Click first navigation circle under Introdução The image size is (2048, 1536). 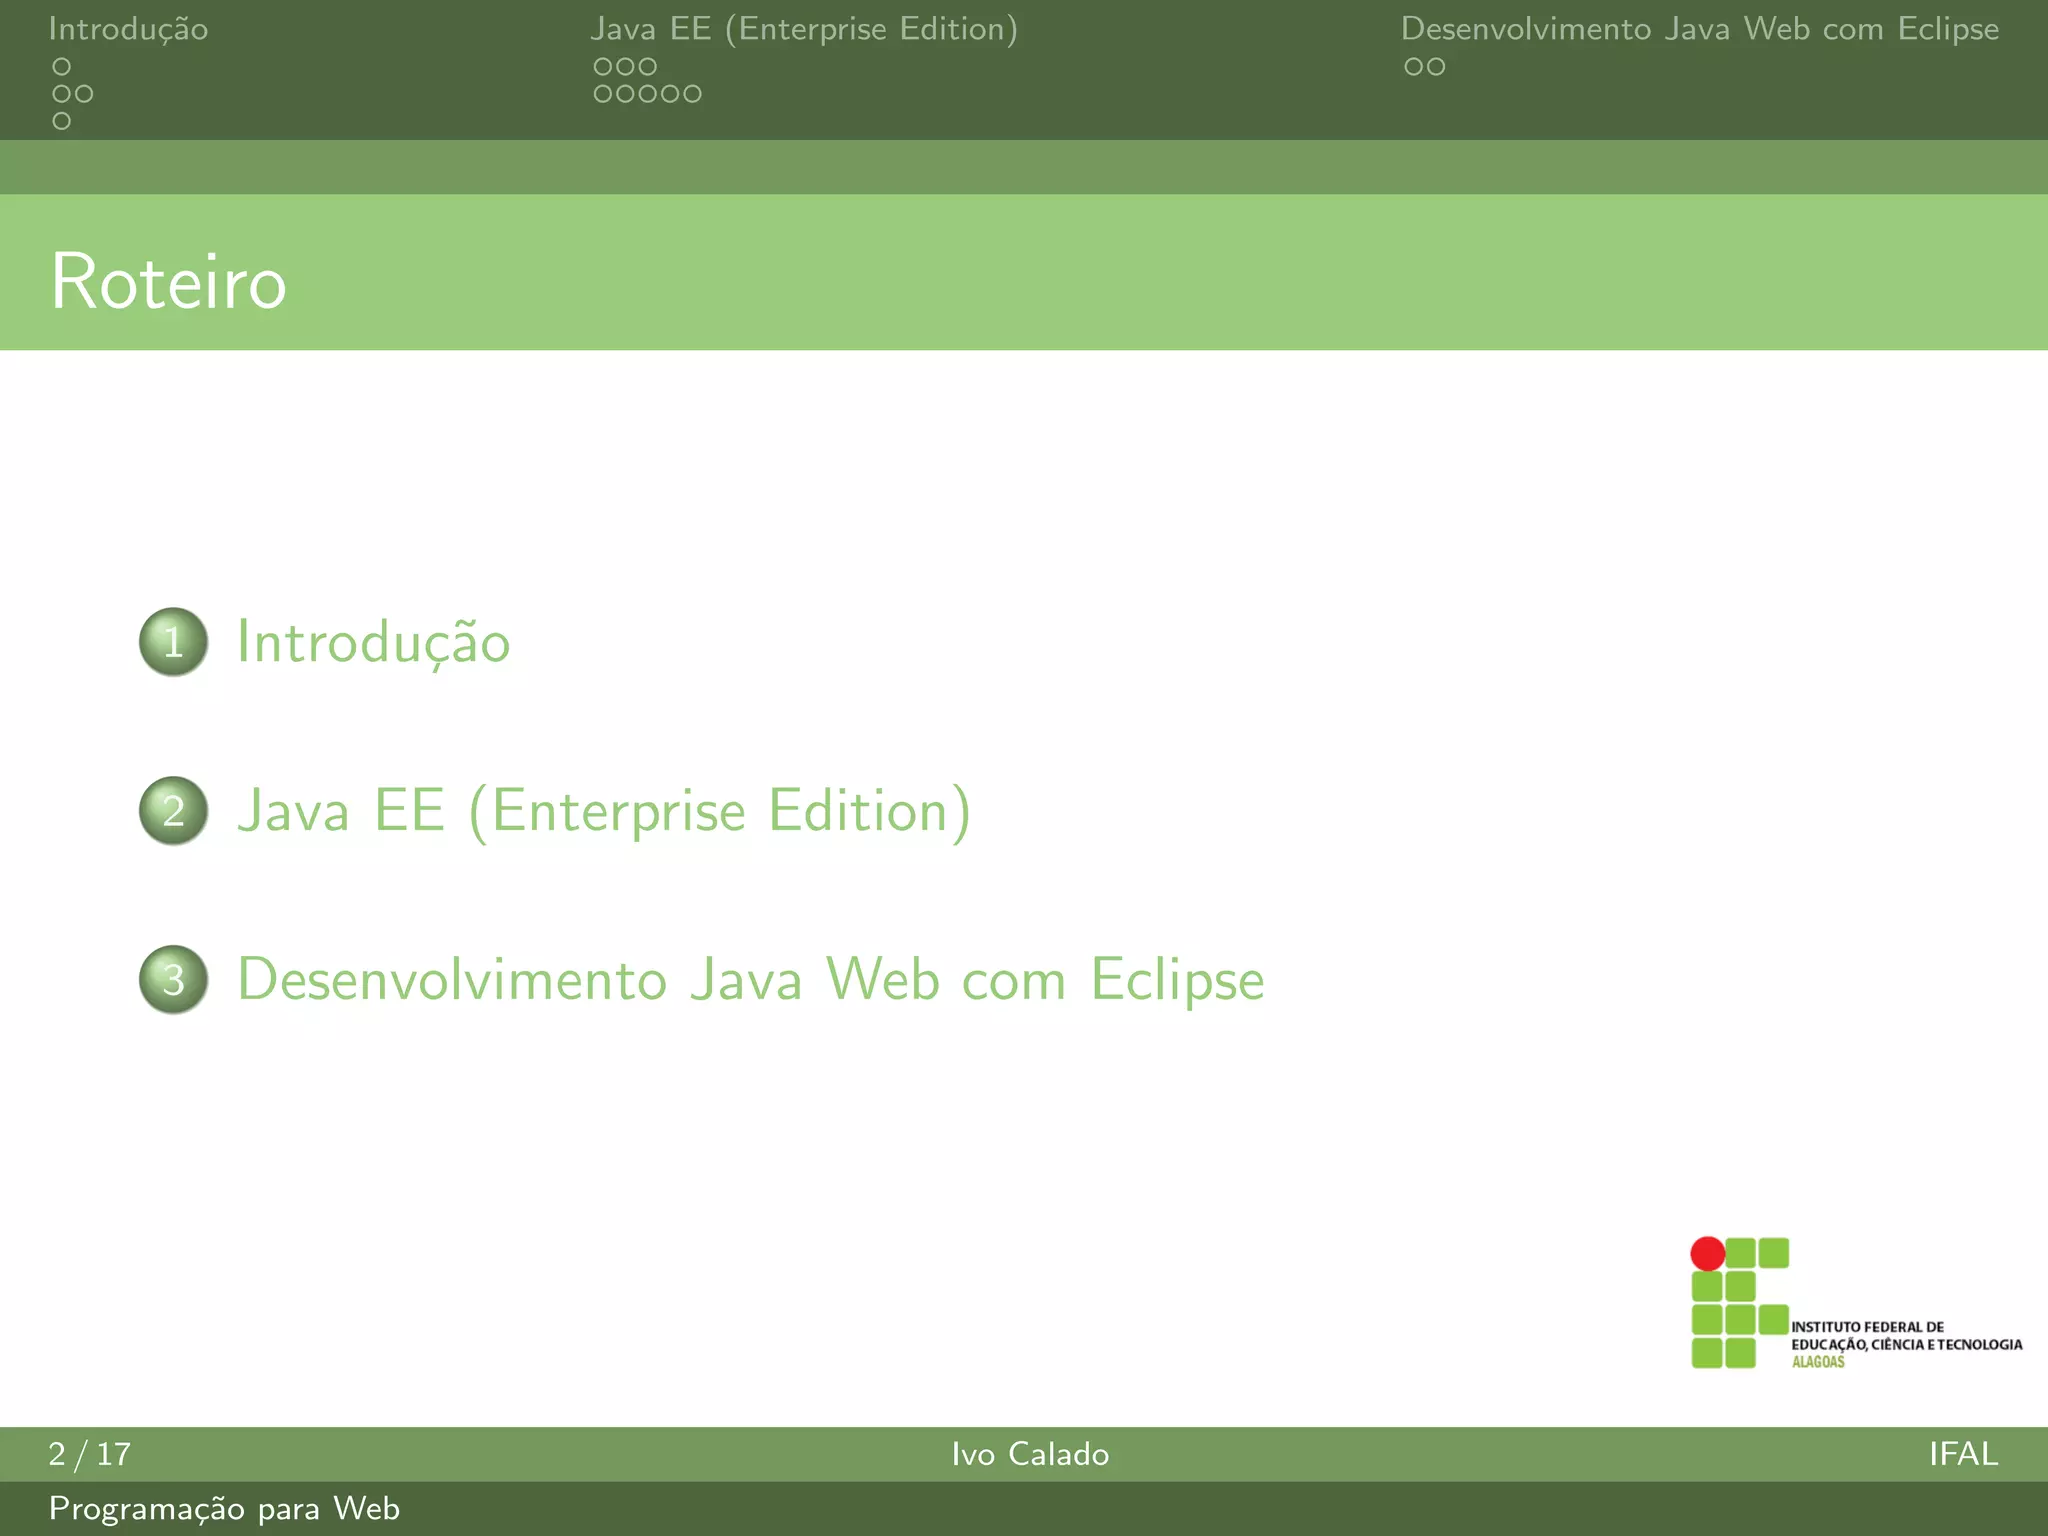click(x=62, y=67)
